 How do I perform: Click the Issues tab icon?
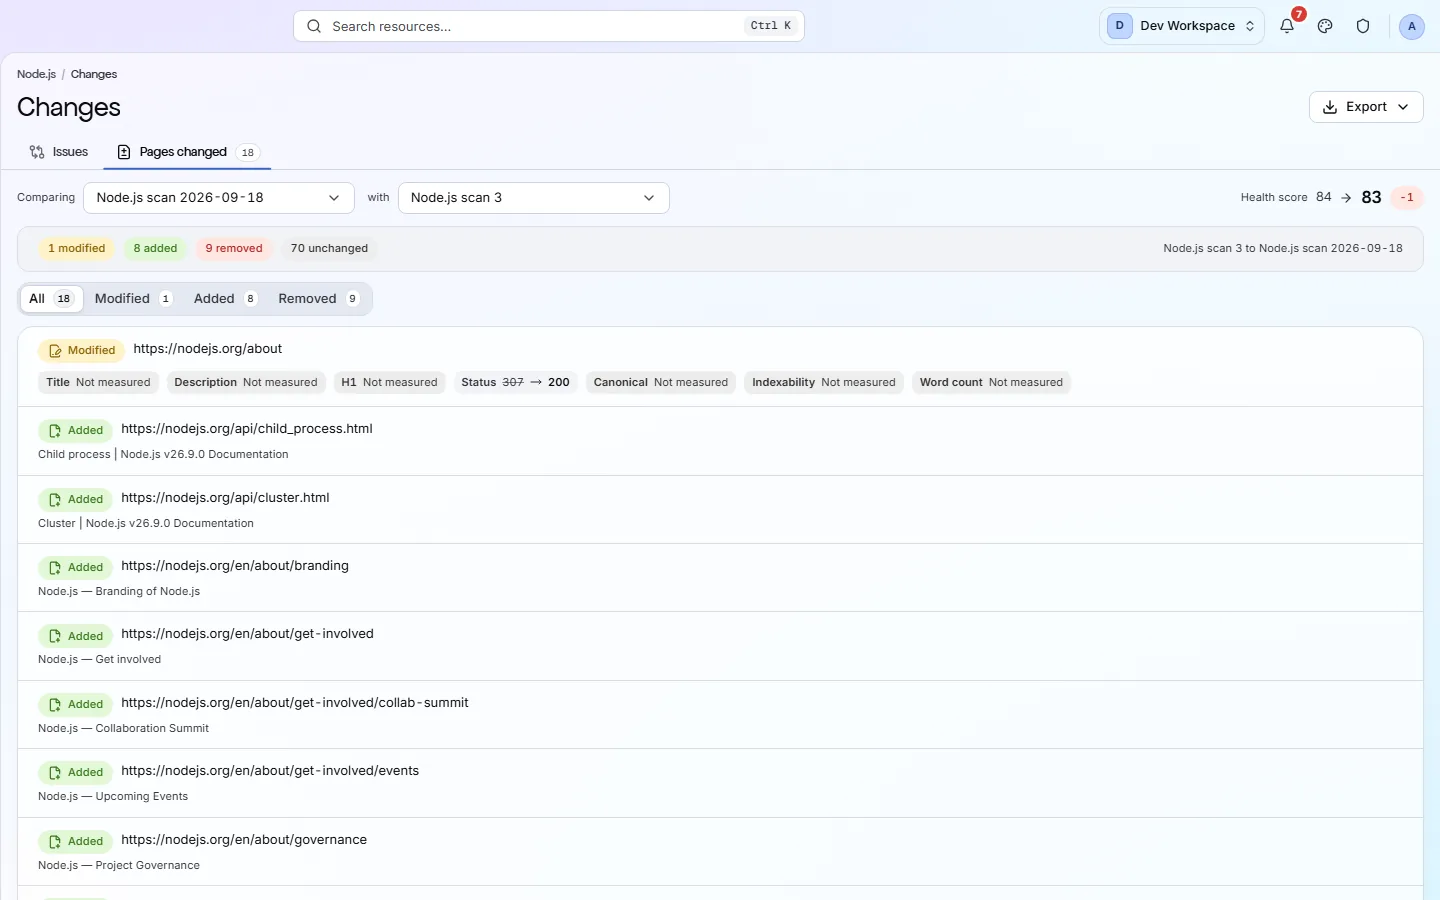click(37, 152)
